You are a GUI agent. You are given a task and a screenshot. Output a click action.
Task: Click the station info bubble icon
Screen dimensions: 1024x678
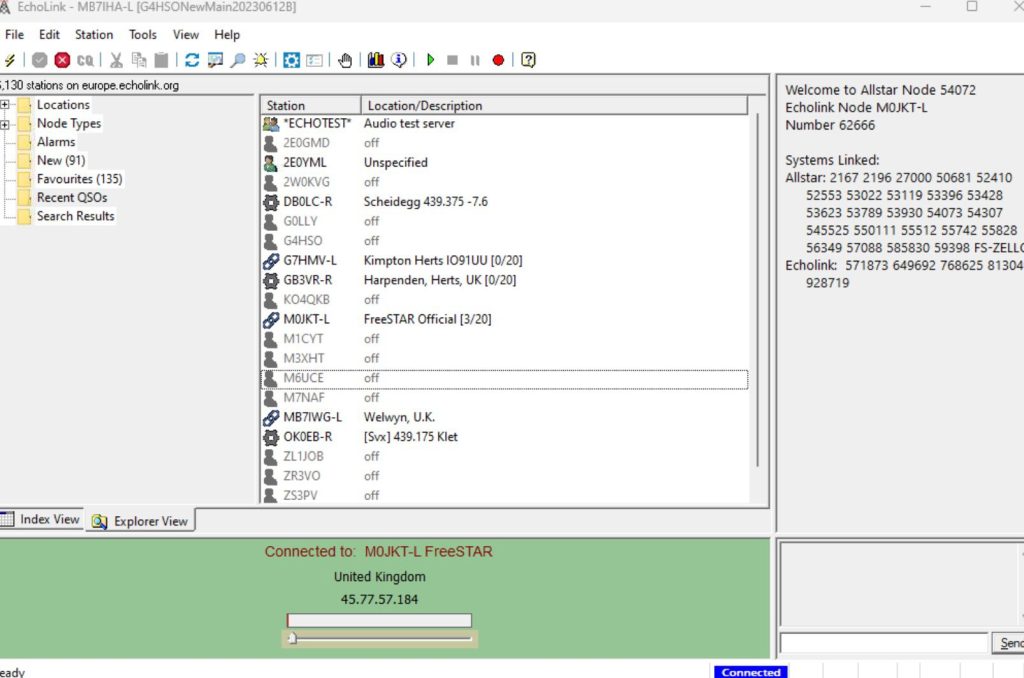pos(398,60)
